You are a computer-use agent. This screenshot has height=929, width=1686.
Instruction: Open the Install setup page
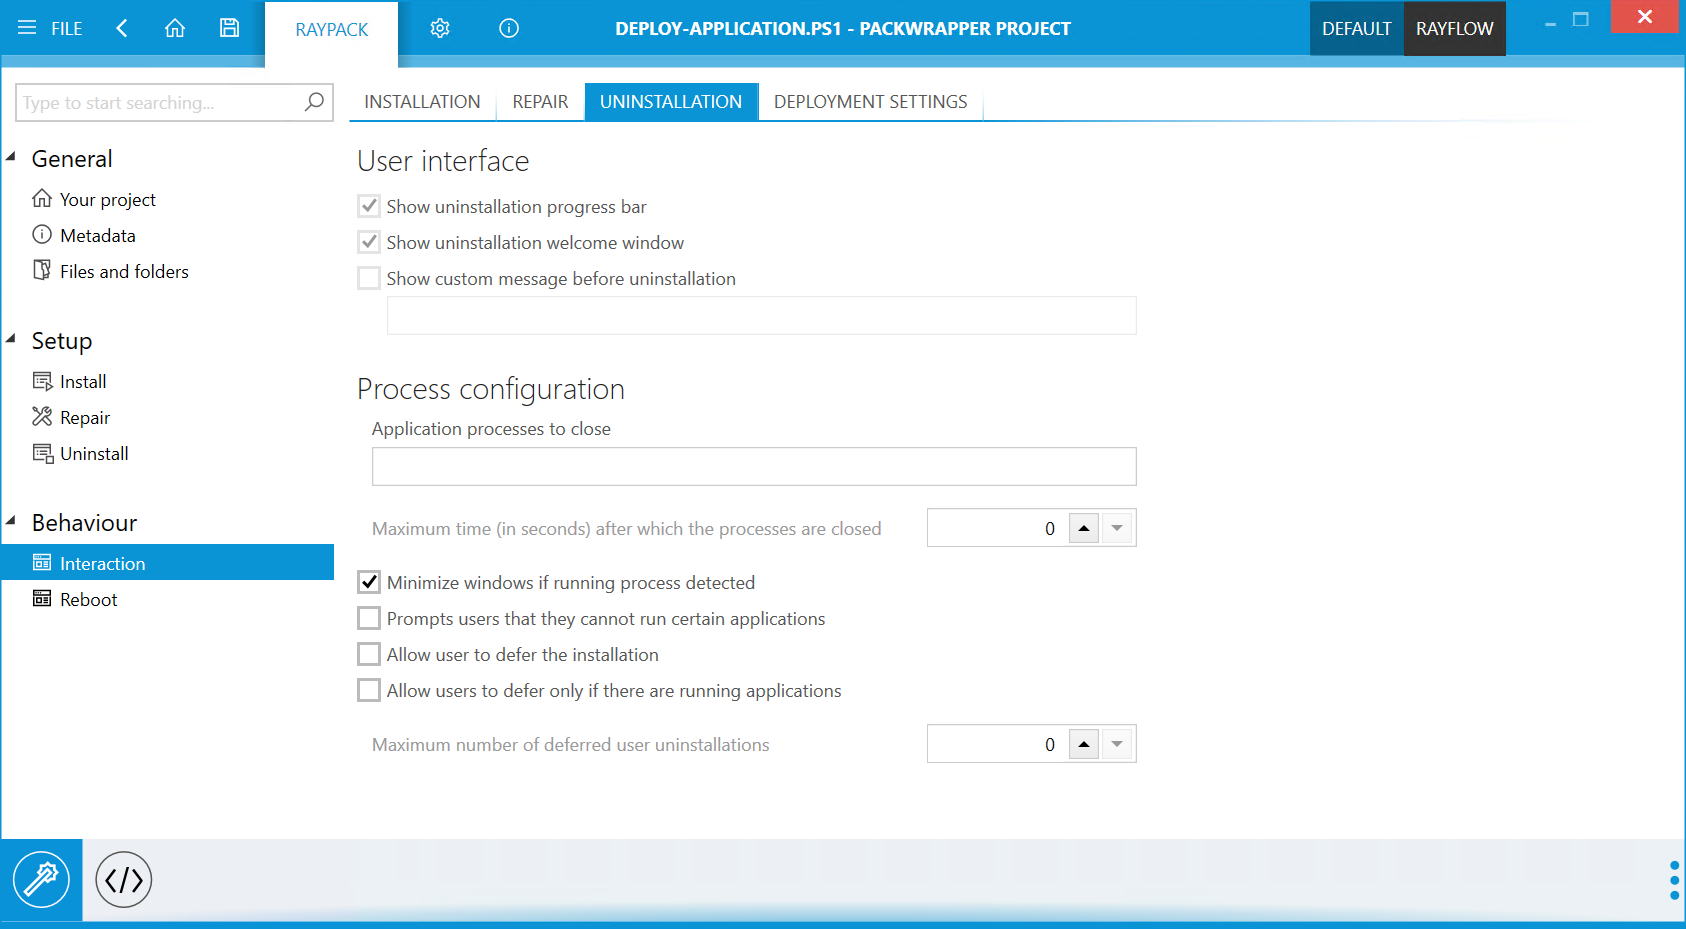pos(83,381)
